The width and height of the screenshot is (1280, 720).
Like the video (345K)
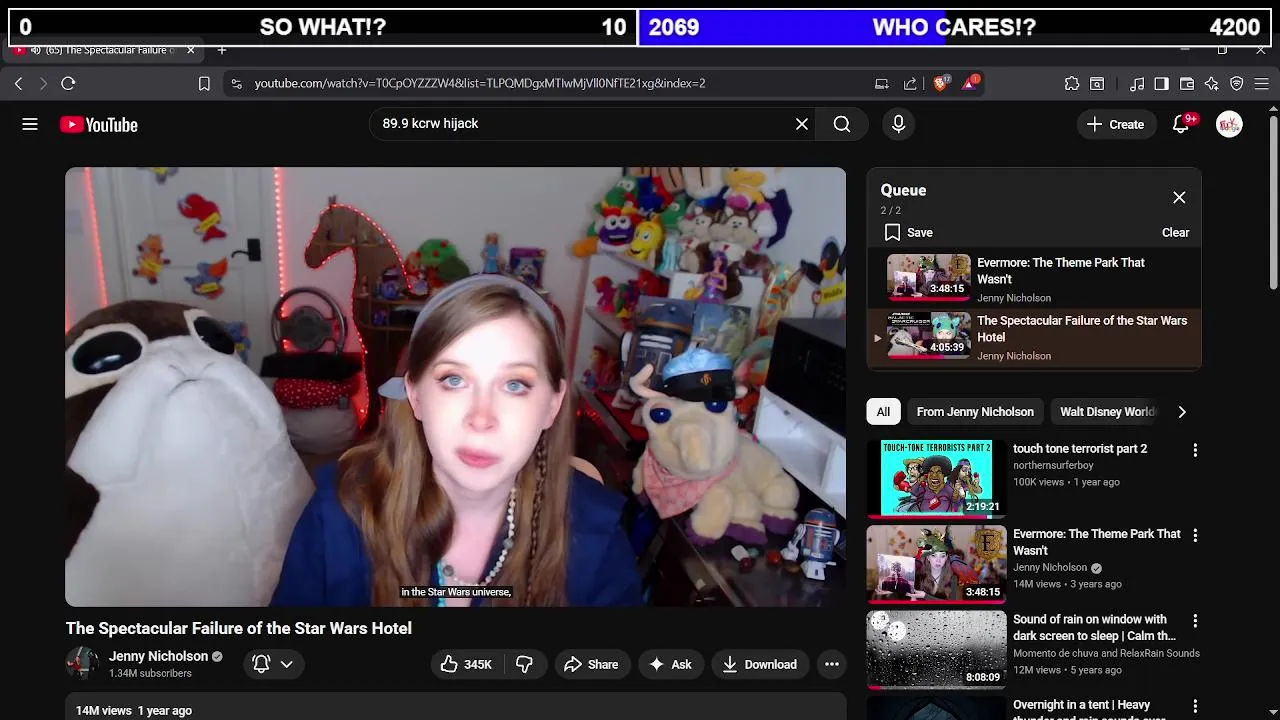[x=466, y=665]
